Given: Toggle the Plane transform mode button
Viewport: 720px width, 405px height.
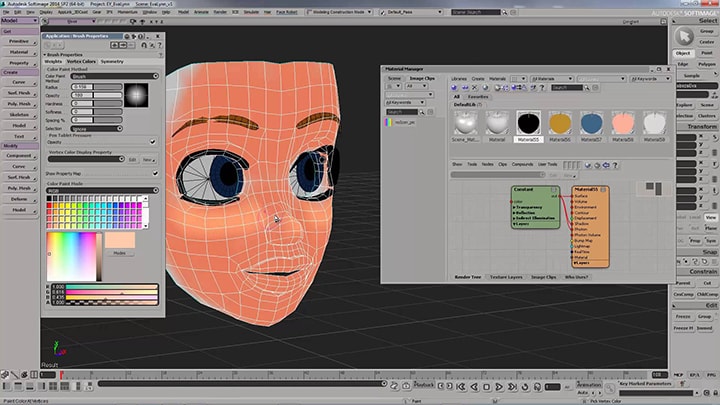Looking at the screenshot, I should click(711, 228).
